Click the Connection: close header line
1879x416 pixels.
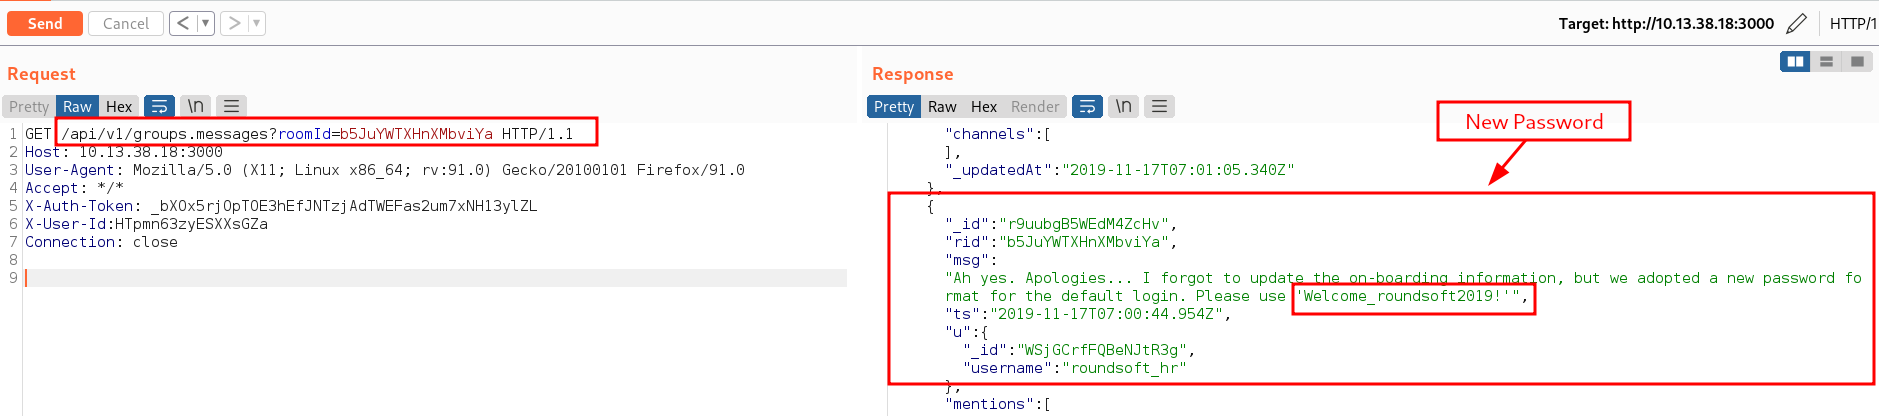pos(101,242)
